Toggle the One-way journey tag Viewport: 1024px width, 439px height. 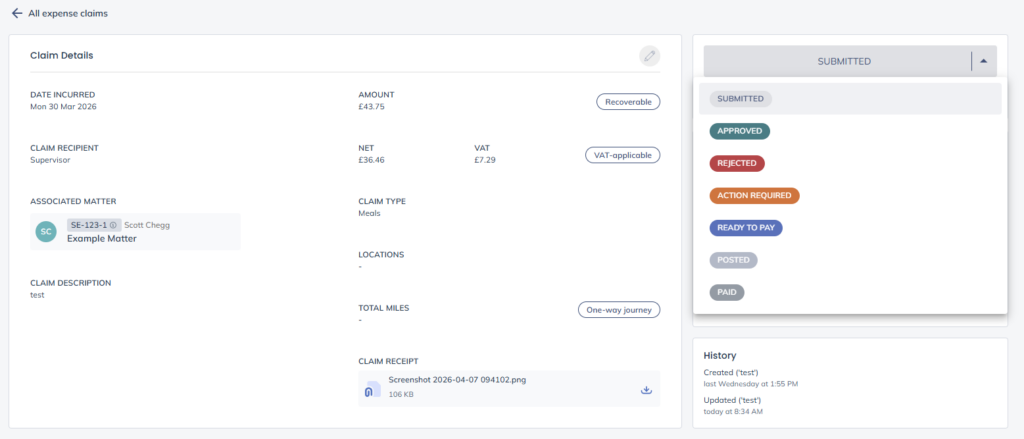tap(619, 310)
